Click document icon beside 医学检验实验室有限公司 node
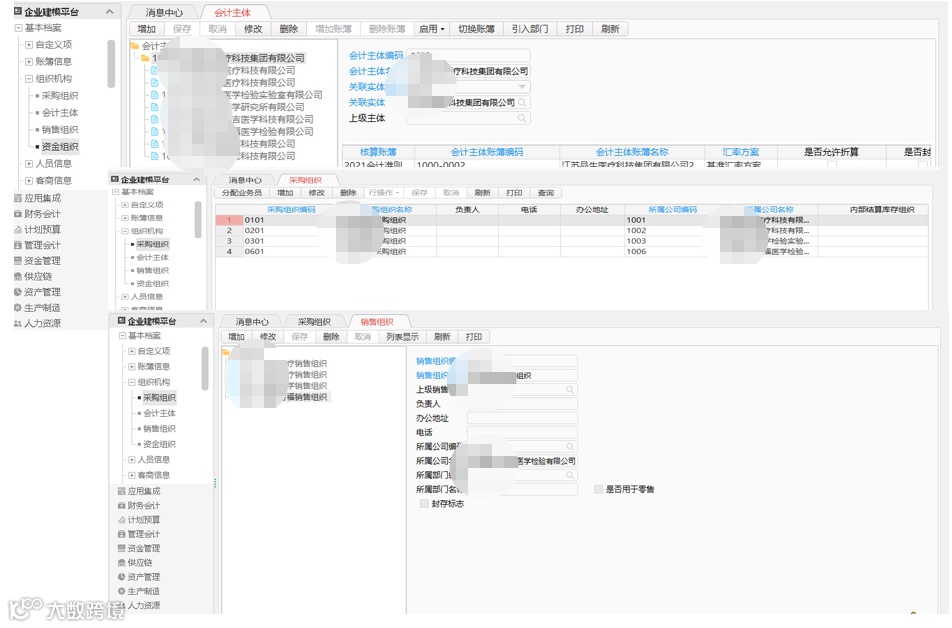Screen dimensions: 952x628 [154, 95]
